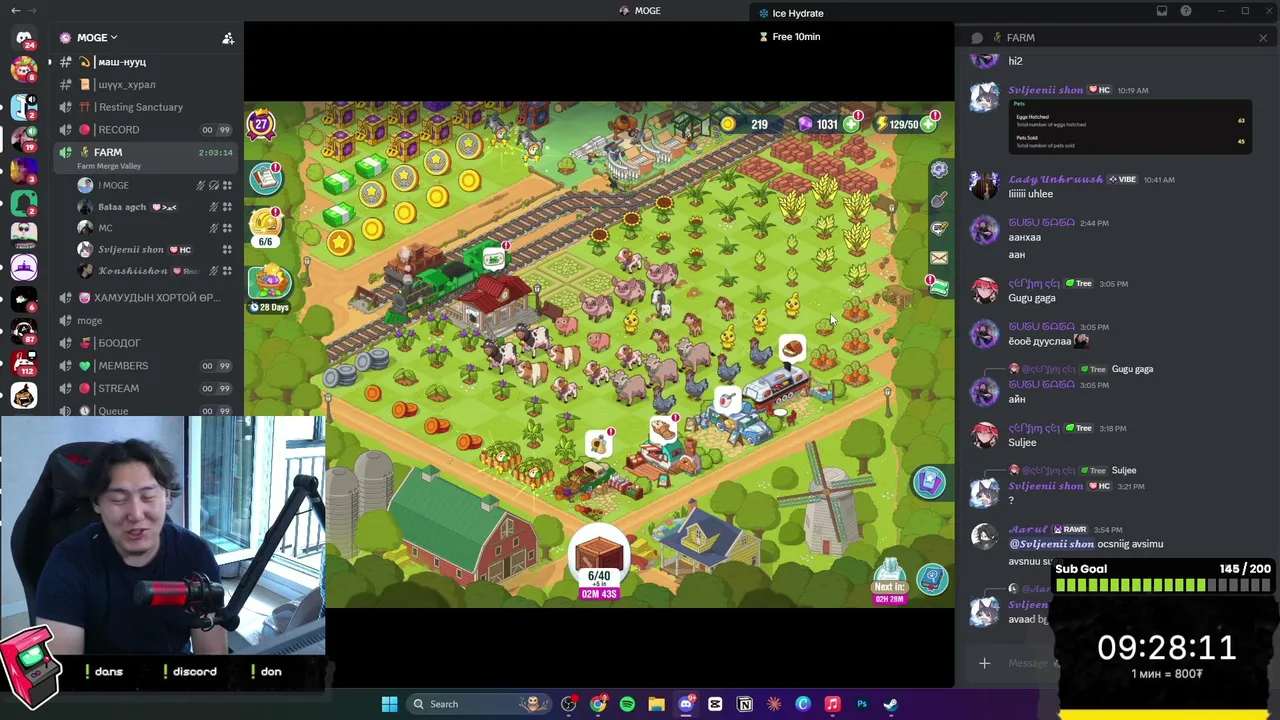Open the Discord inbox icon in title bar
The width and height of the screenshot is (1280, 720).
click(x=1162, y=11)
